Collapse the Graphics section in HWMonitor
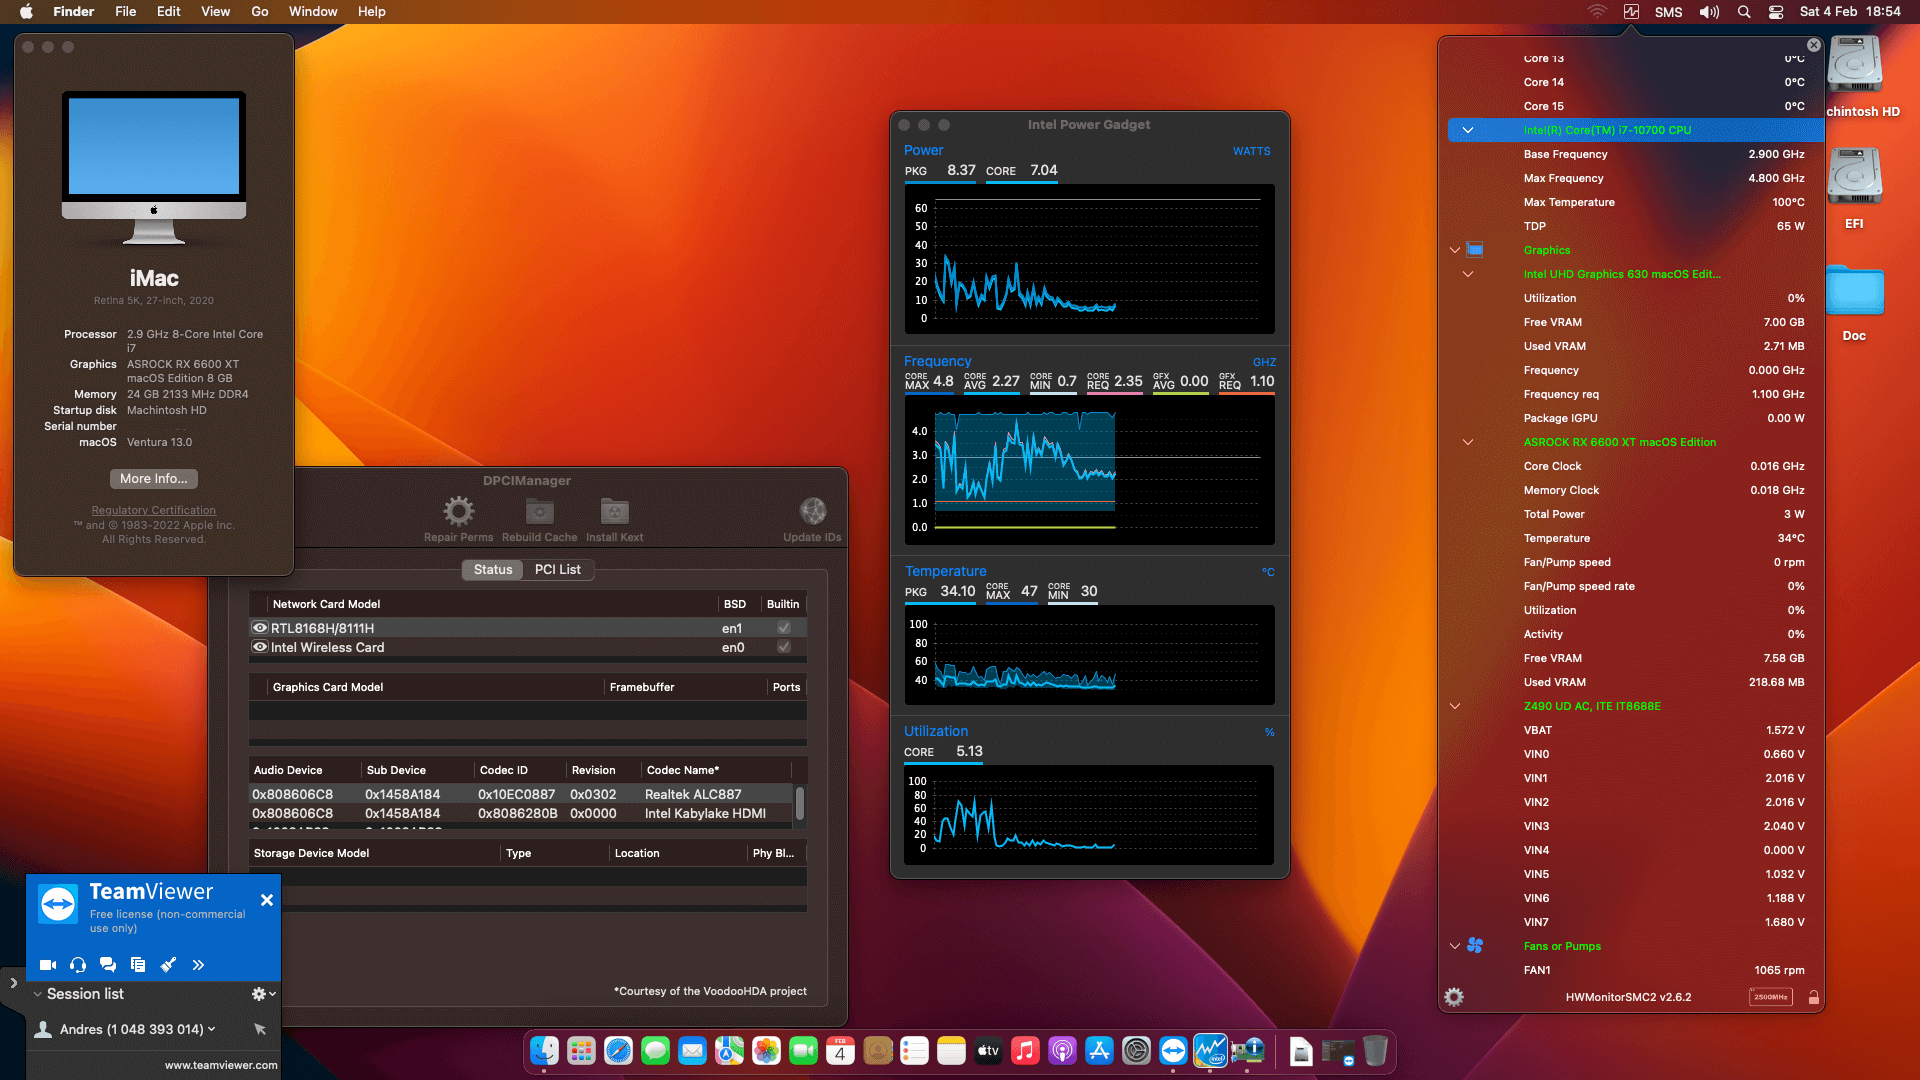The height and width of the screenshot is (1080, 1920). [1455, 250]
